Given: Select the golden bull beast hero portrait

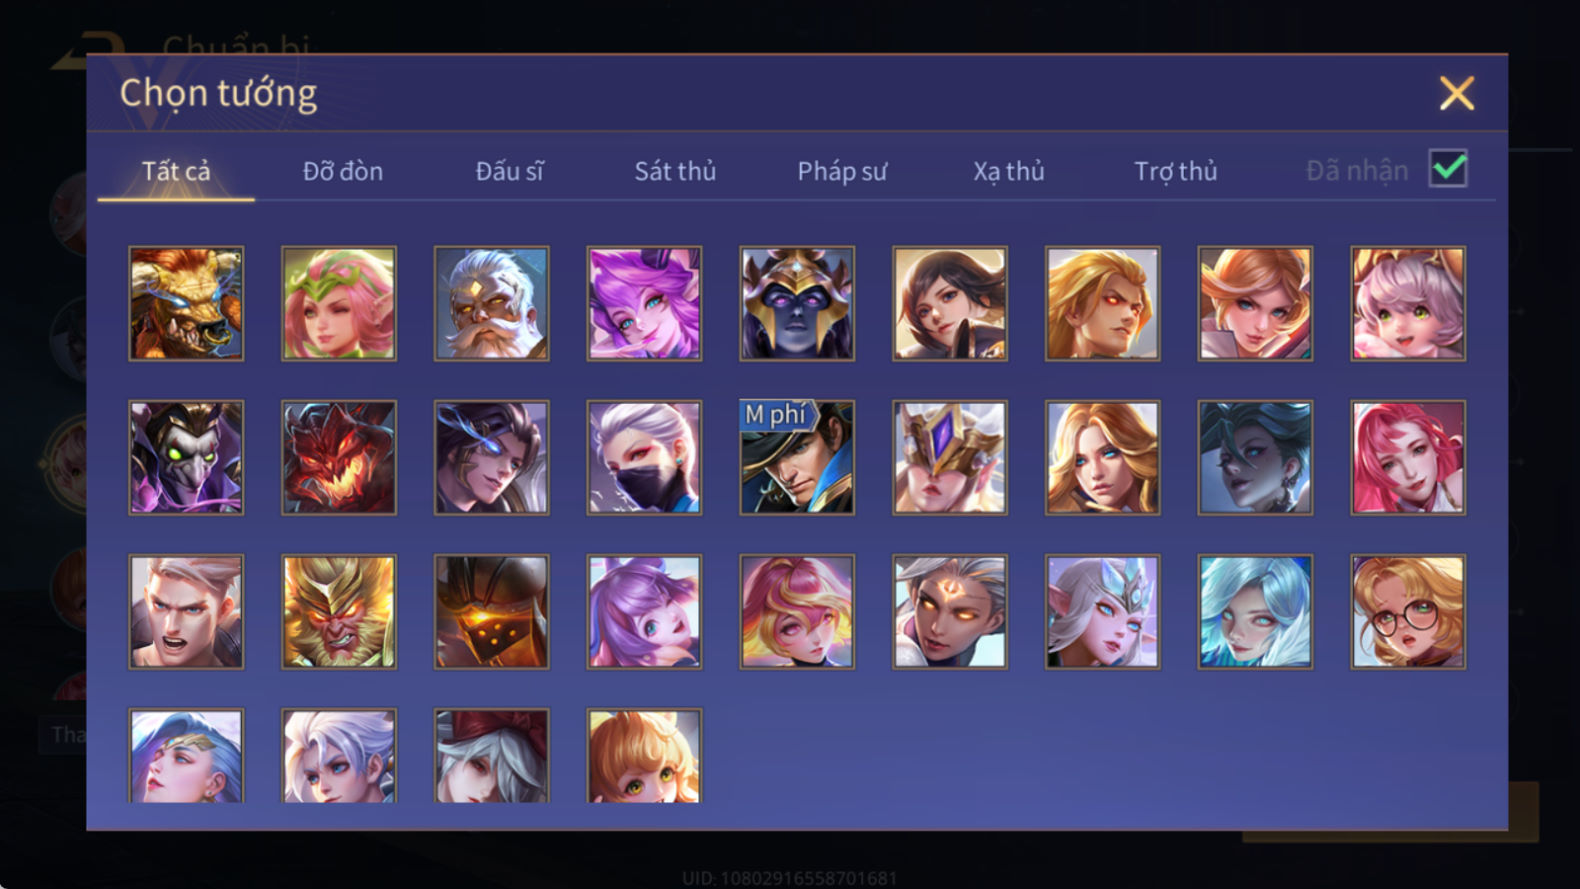Looking at the screenshot, I should coord(186,303).
